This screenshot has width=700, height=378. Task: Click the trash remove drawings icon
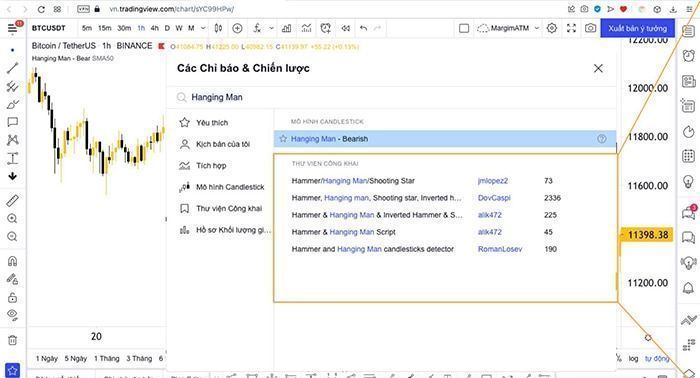tap(12, 341)
